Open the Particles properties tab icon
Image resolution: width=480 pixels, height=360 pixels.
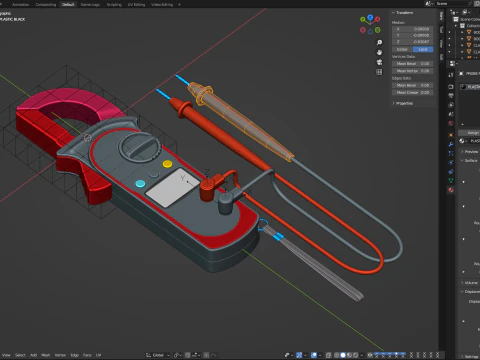(x=451, y=153)
